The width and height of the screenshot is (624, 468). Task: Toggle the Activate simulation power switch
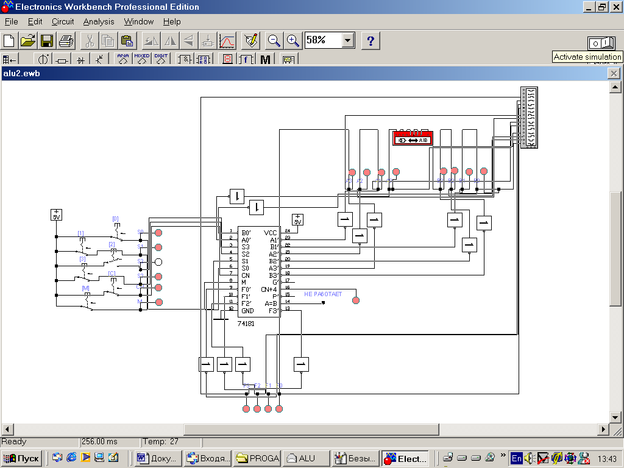[x=601, y=41]
